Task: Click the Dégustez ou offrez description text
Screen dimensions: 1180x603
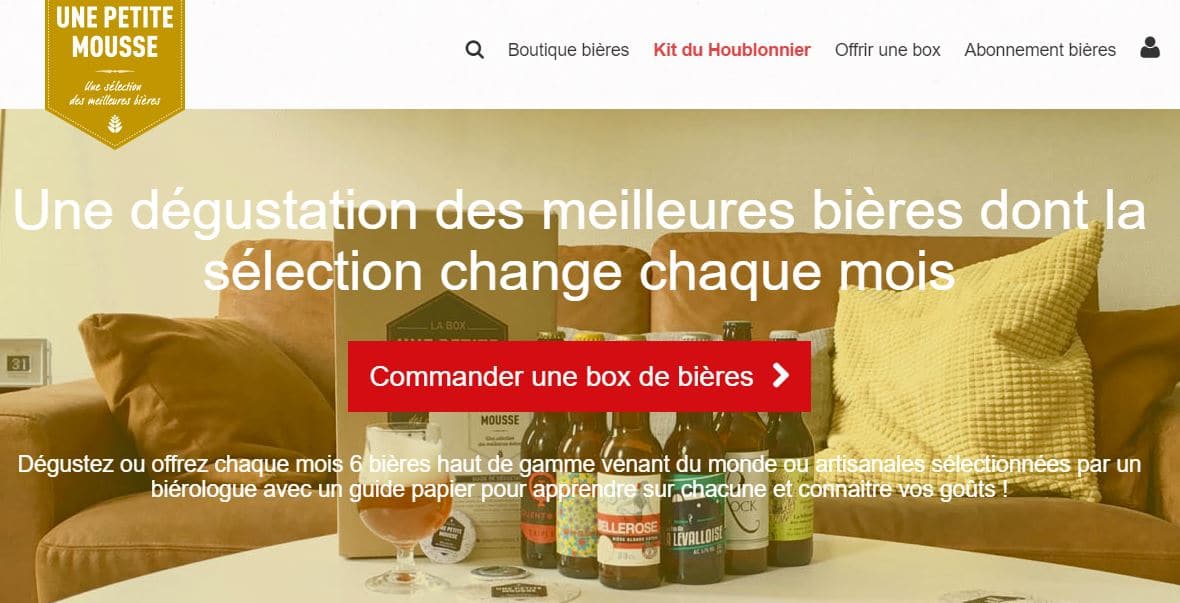Action: pyautogui.click(x=579, y=477)
